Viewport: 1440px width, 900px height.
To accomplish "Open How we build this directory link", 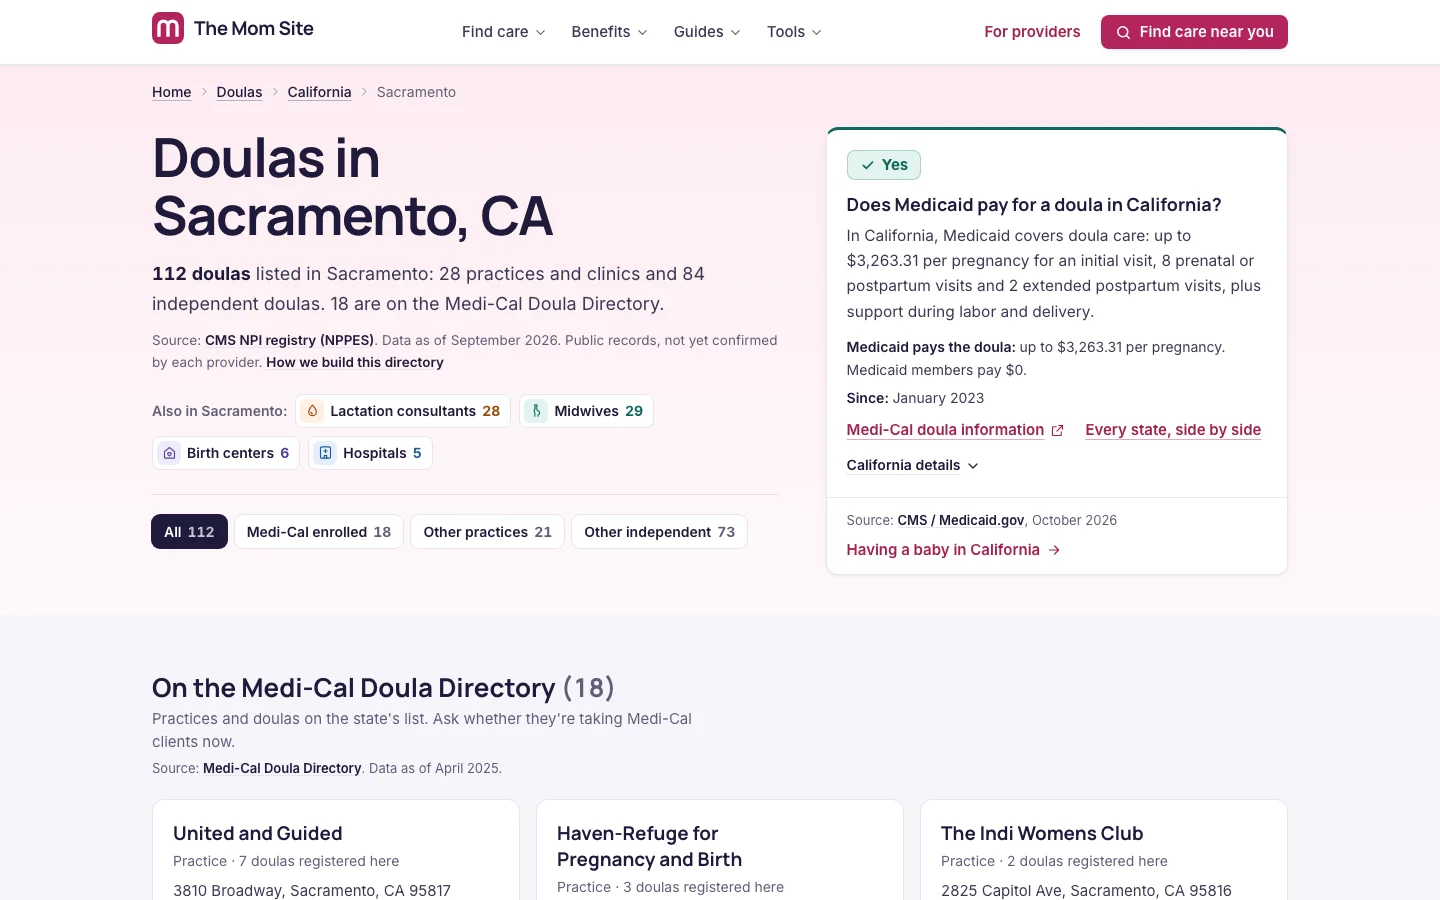I will pos(355,363).
